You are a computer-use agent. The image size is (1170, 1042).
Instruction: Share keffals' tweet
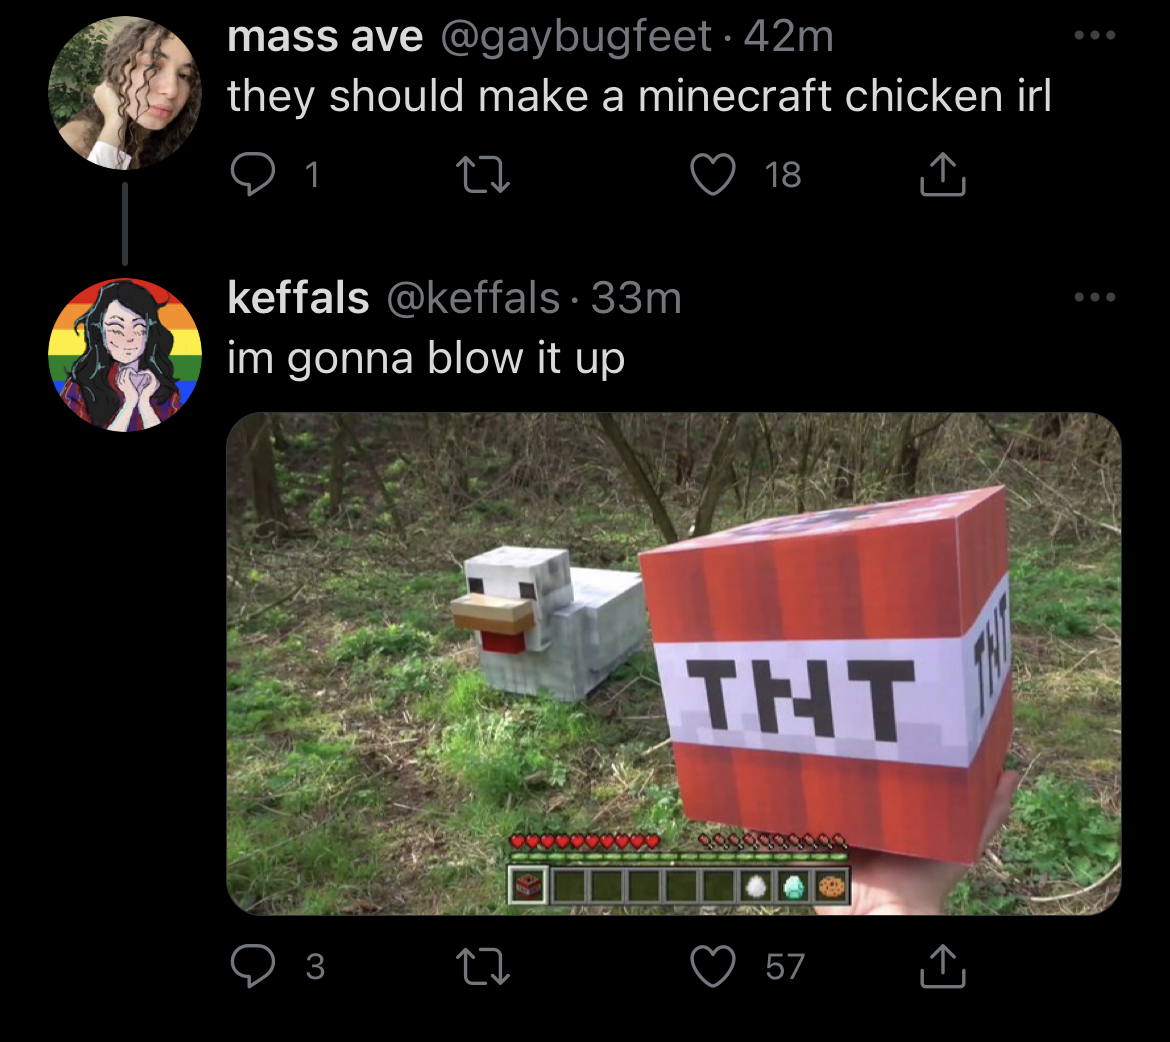(942, 966)
